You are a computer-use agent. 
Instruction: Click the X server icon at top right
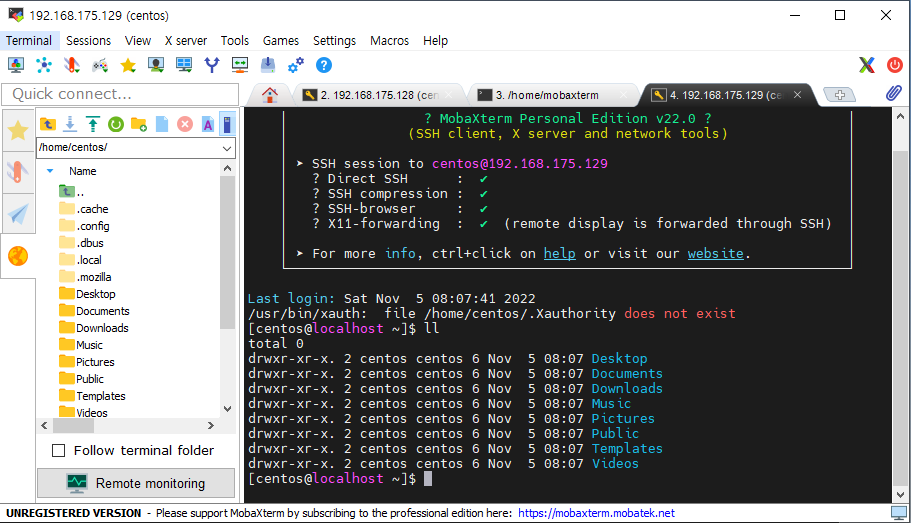coord(867,65)
